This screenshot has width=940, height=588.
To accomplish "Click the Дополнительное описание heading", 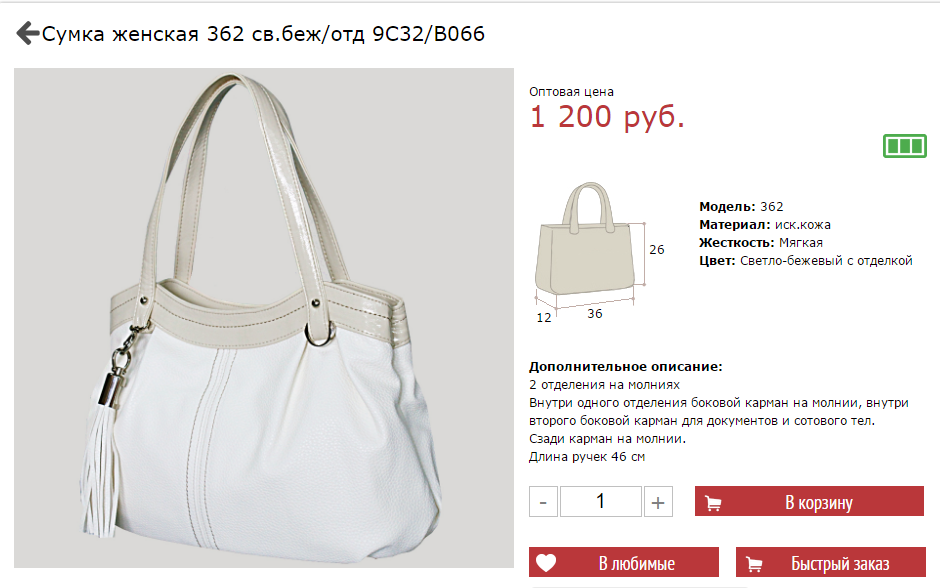I will tap(626, 367).
